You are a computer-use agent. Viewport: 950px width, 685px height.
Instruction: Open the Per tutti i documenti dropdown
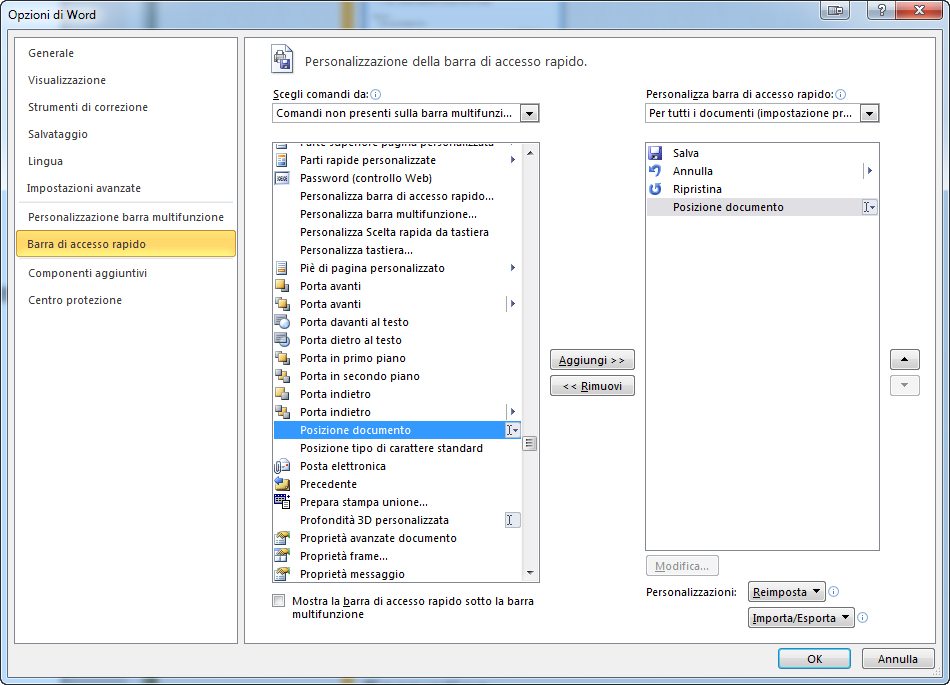(x=869, y=114)
